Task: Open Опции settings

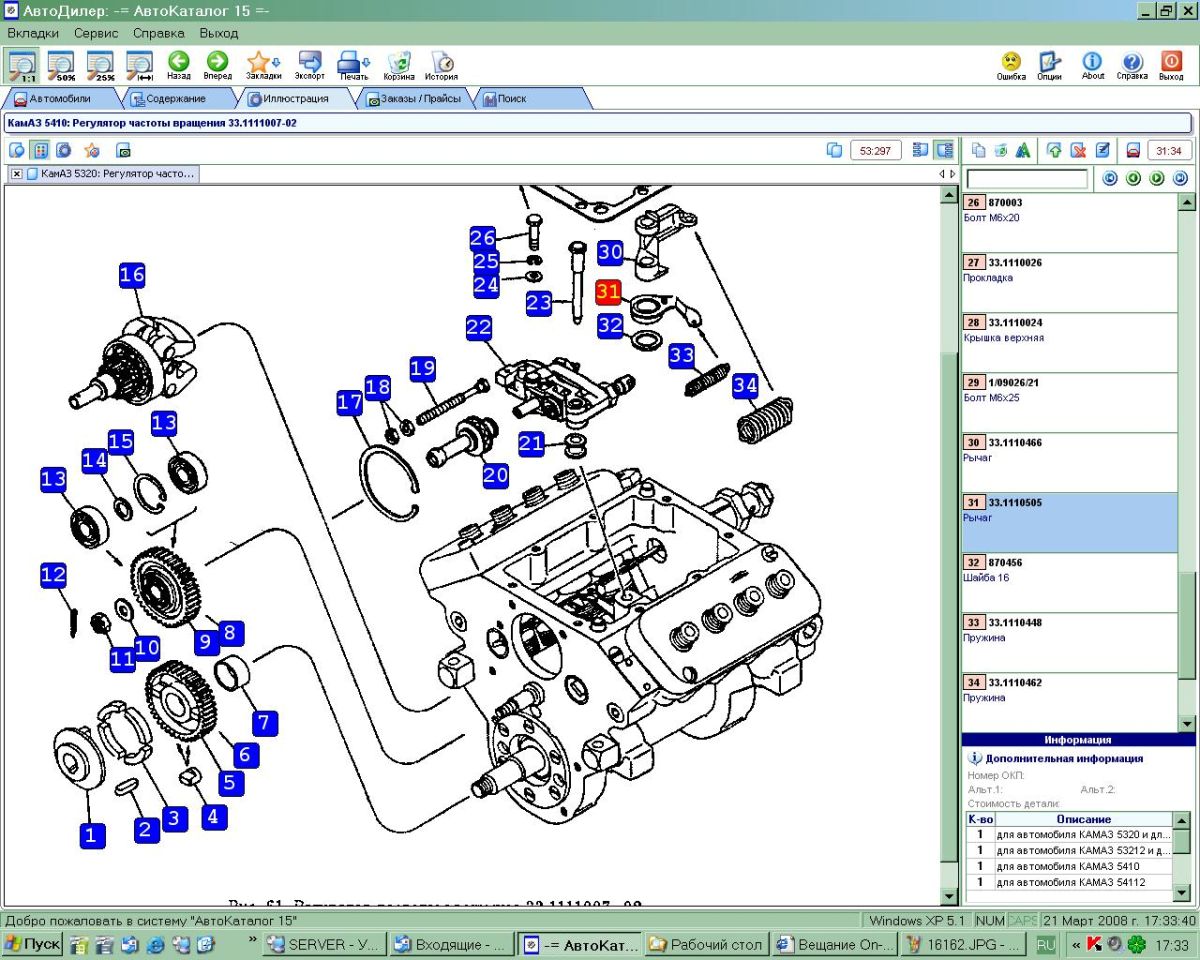Action: 1049,66
